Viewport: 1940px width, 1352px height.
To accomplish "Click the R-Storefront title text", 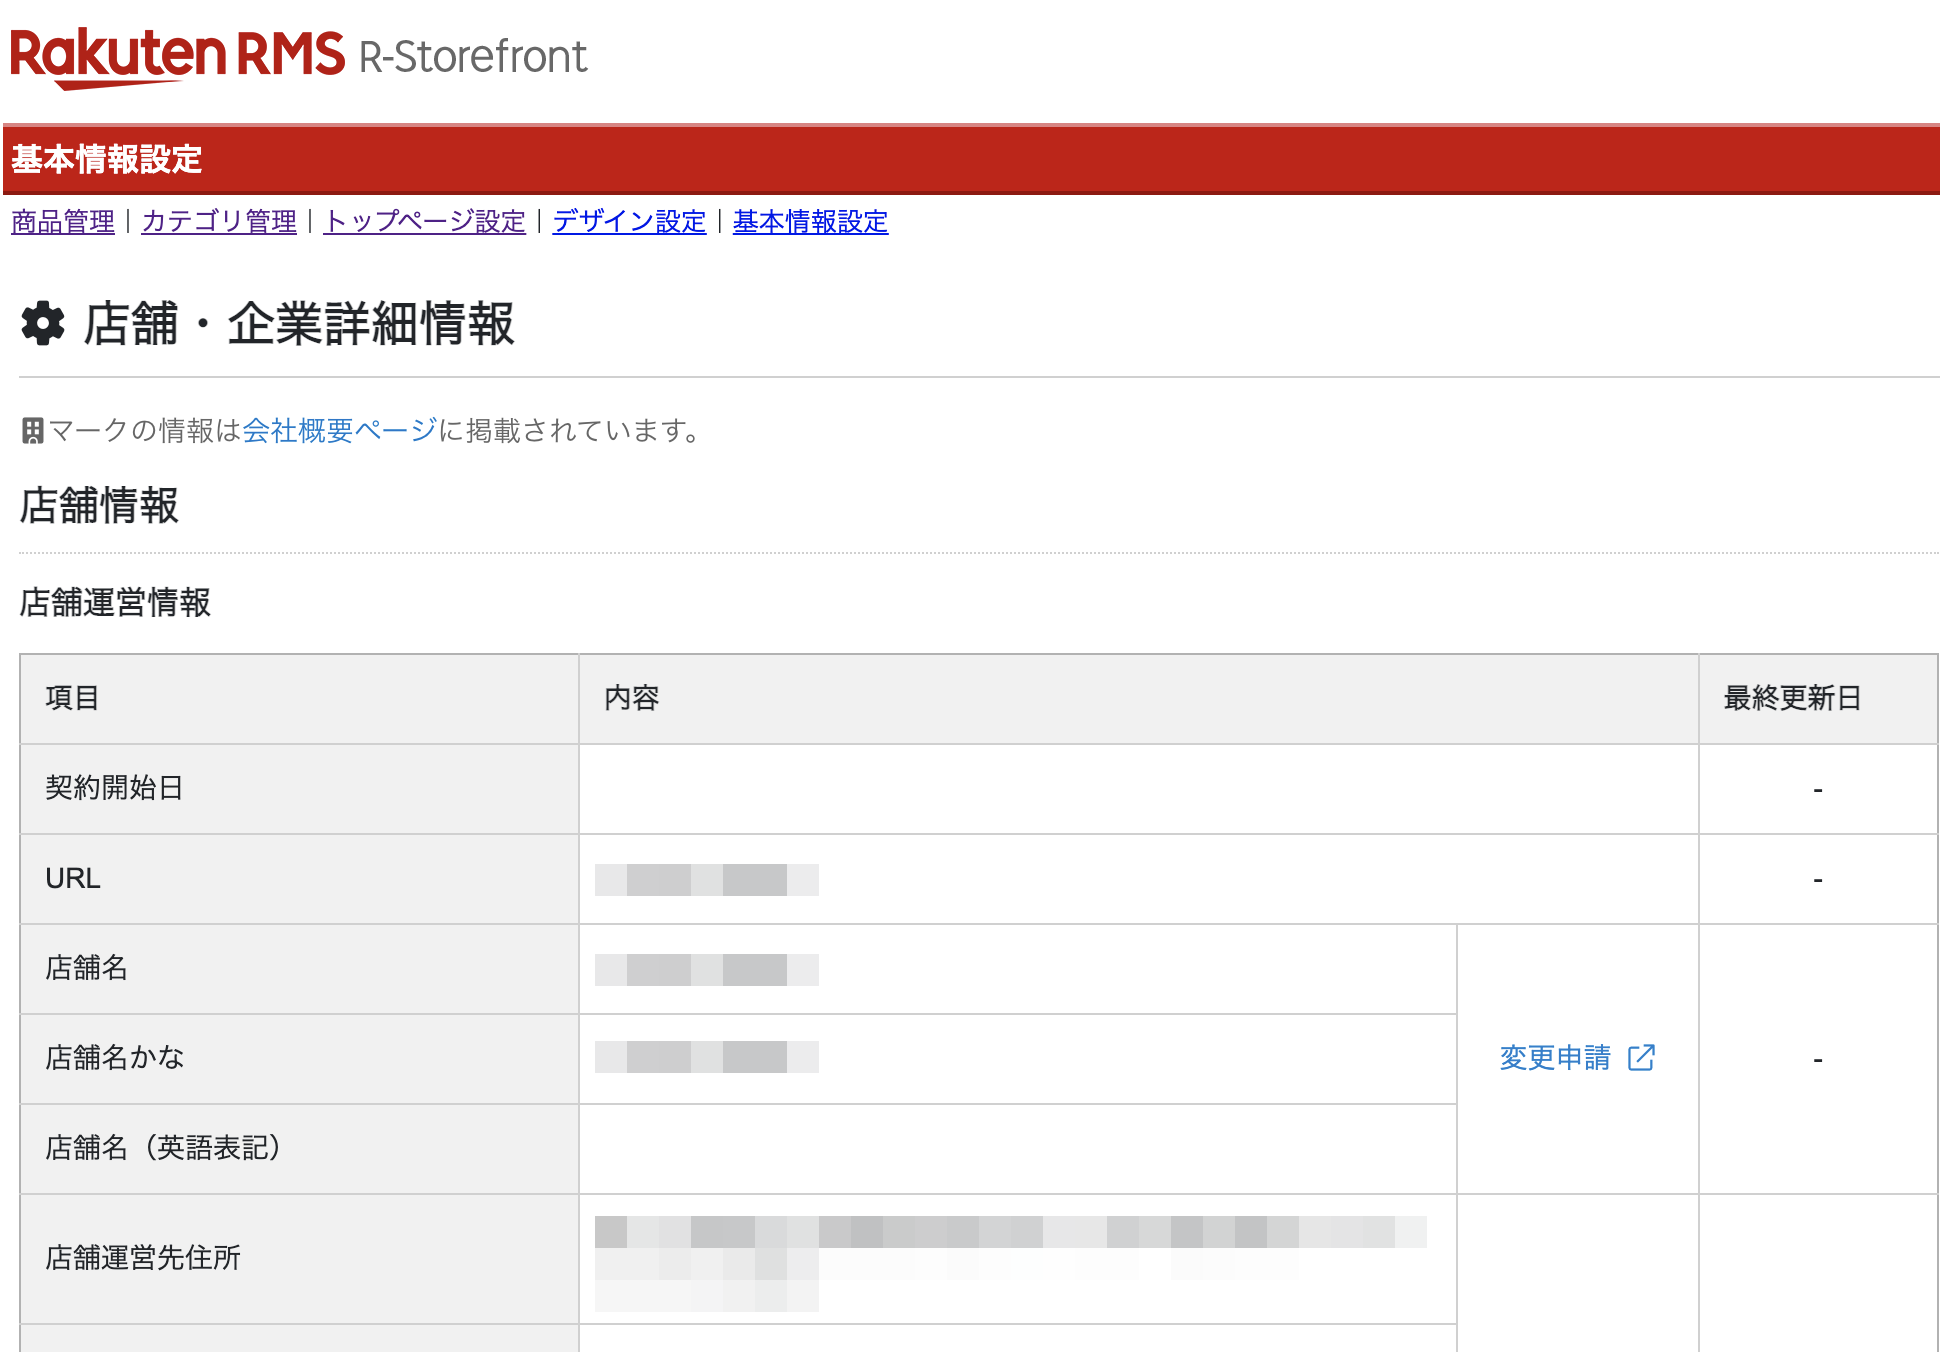I will coord(473,57).
